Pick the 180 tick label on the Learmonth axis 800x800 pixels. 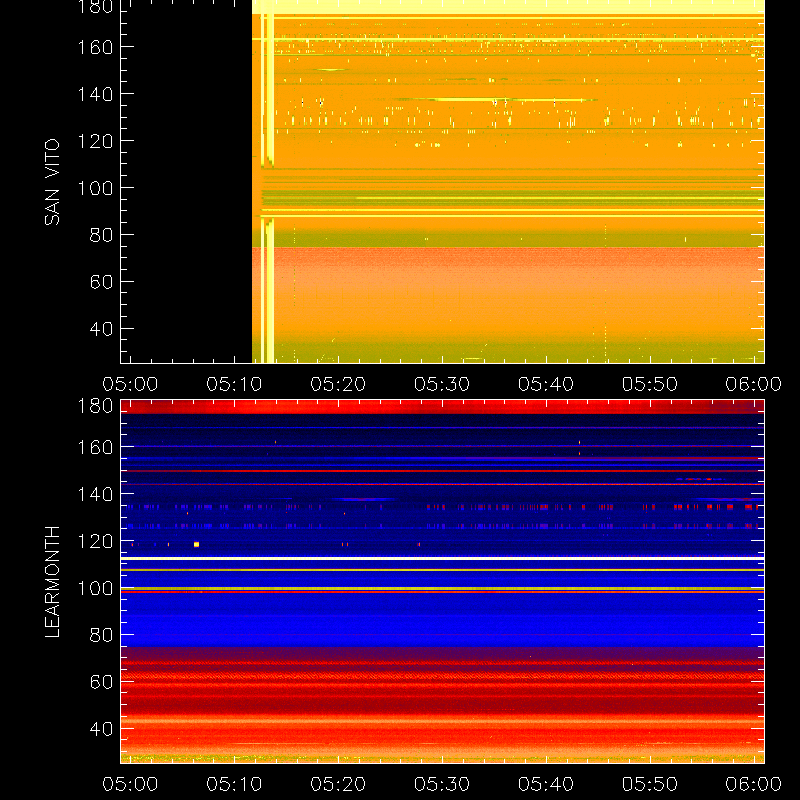[x=95, y=406]
